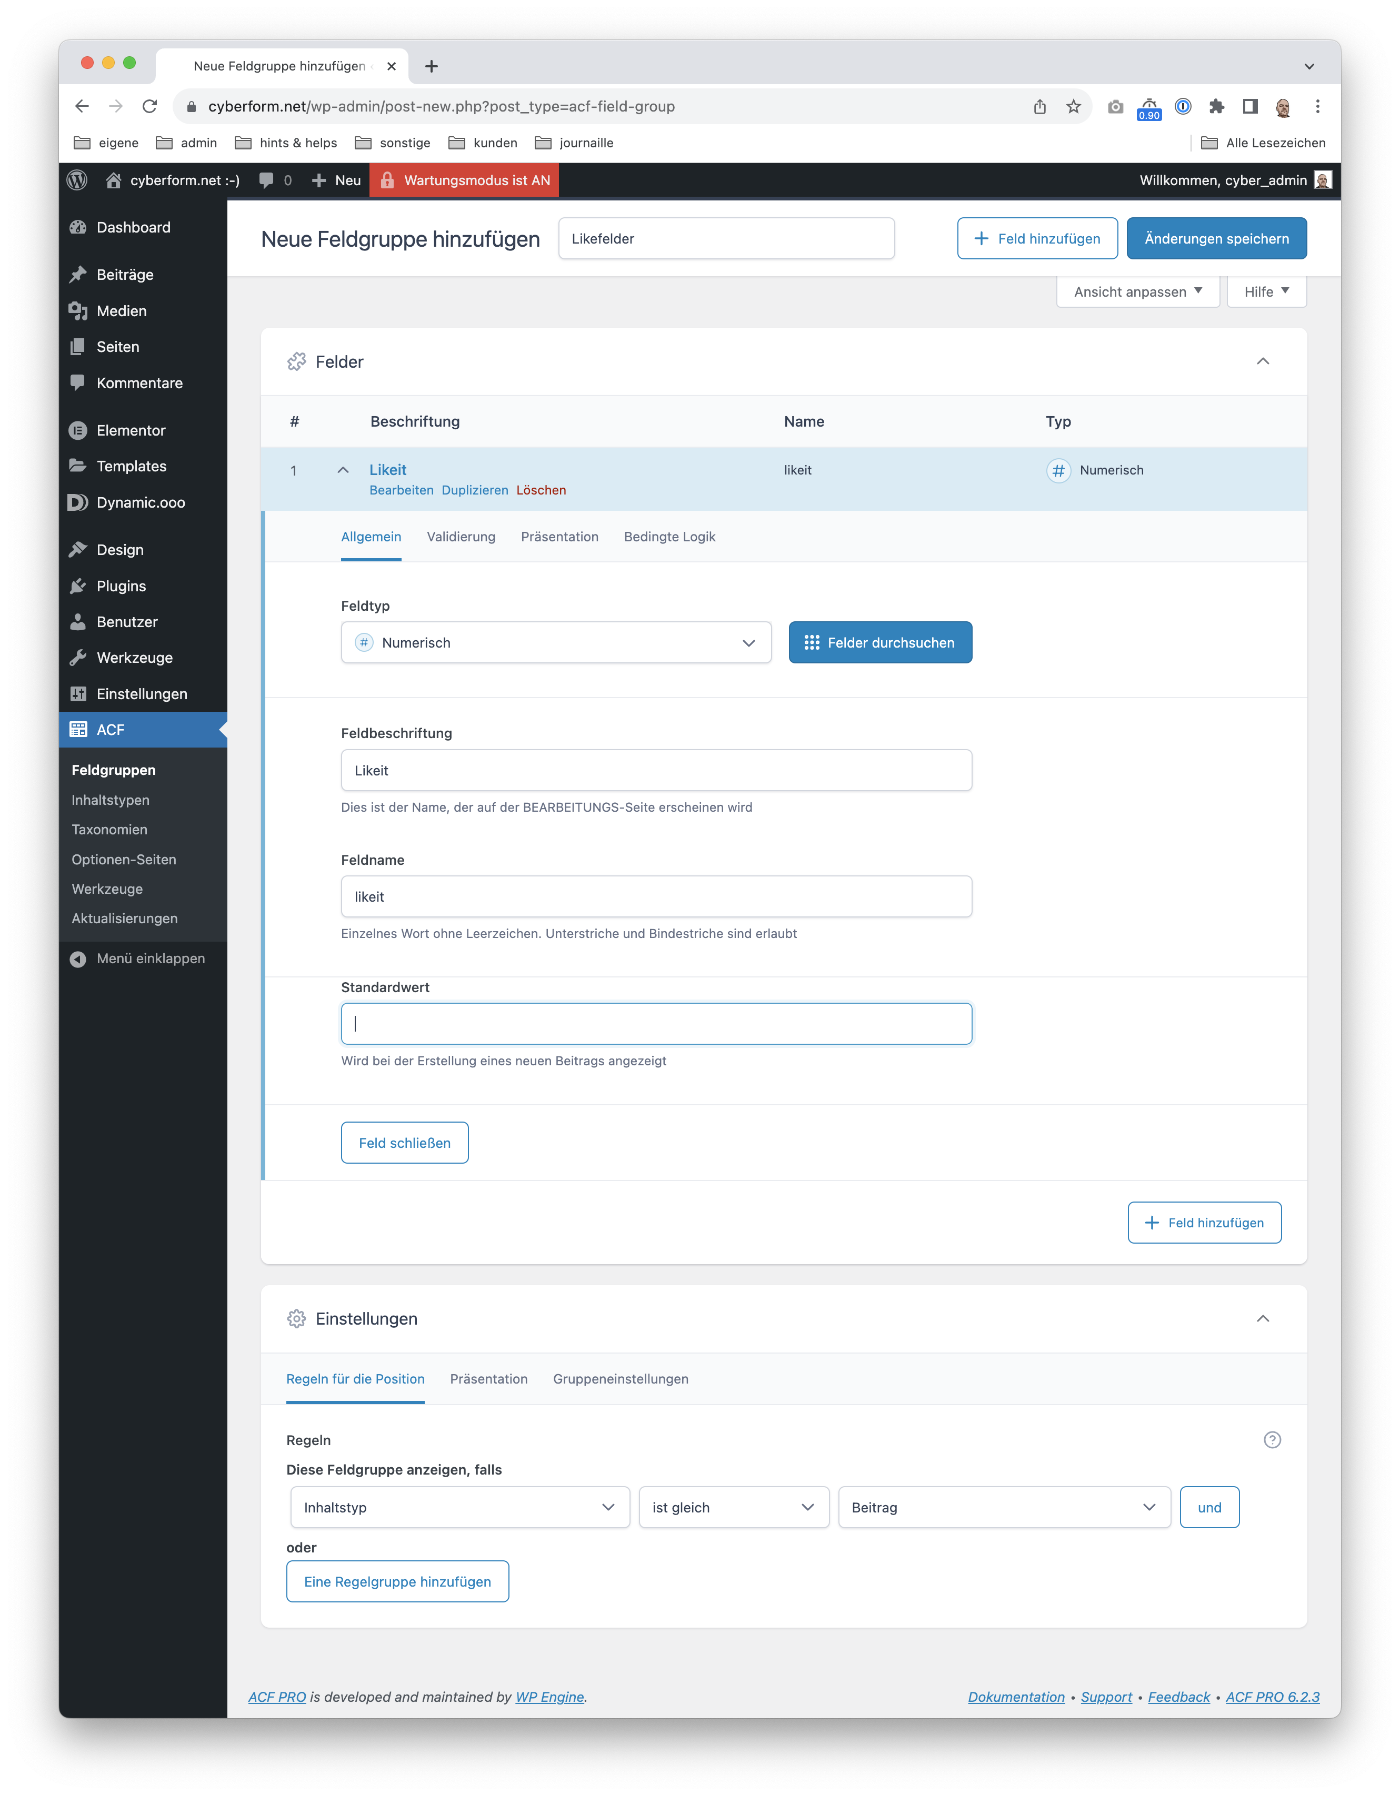Click Eine Regelgruppe hinzufügen
Screen dimensions: 1400x1796
point(397,1581)
